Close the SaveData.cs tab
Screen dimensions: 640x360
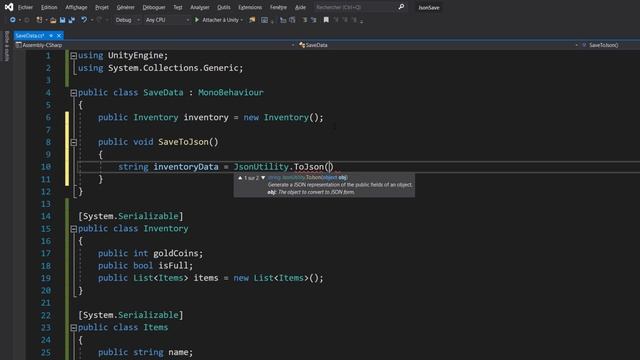point(59,36)
